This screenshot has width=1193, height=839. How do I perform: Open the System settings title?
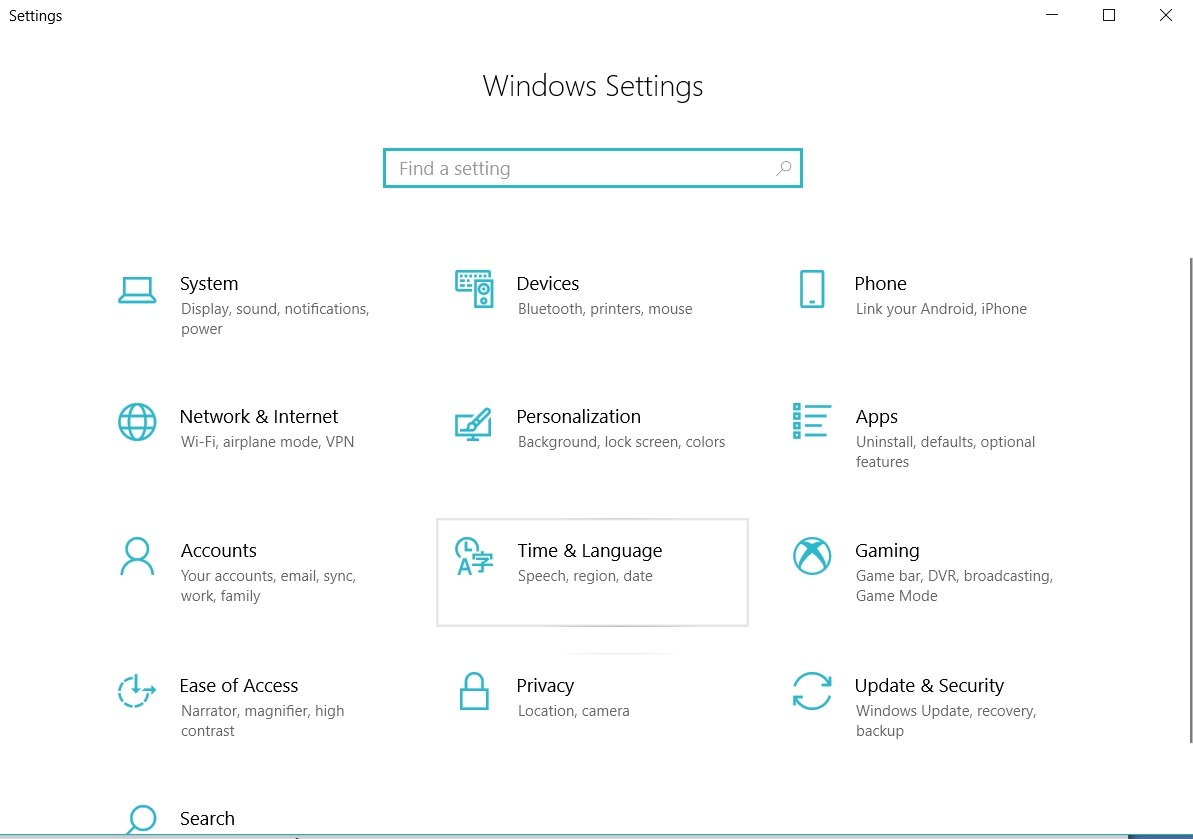click(209, 284)
